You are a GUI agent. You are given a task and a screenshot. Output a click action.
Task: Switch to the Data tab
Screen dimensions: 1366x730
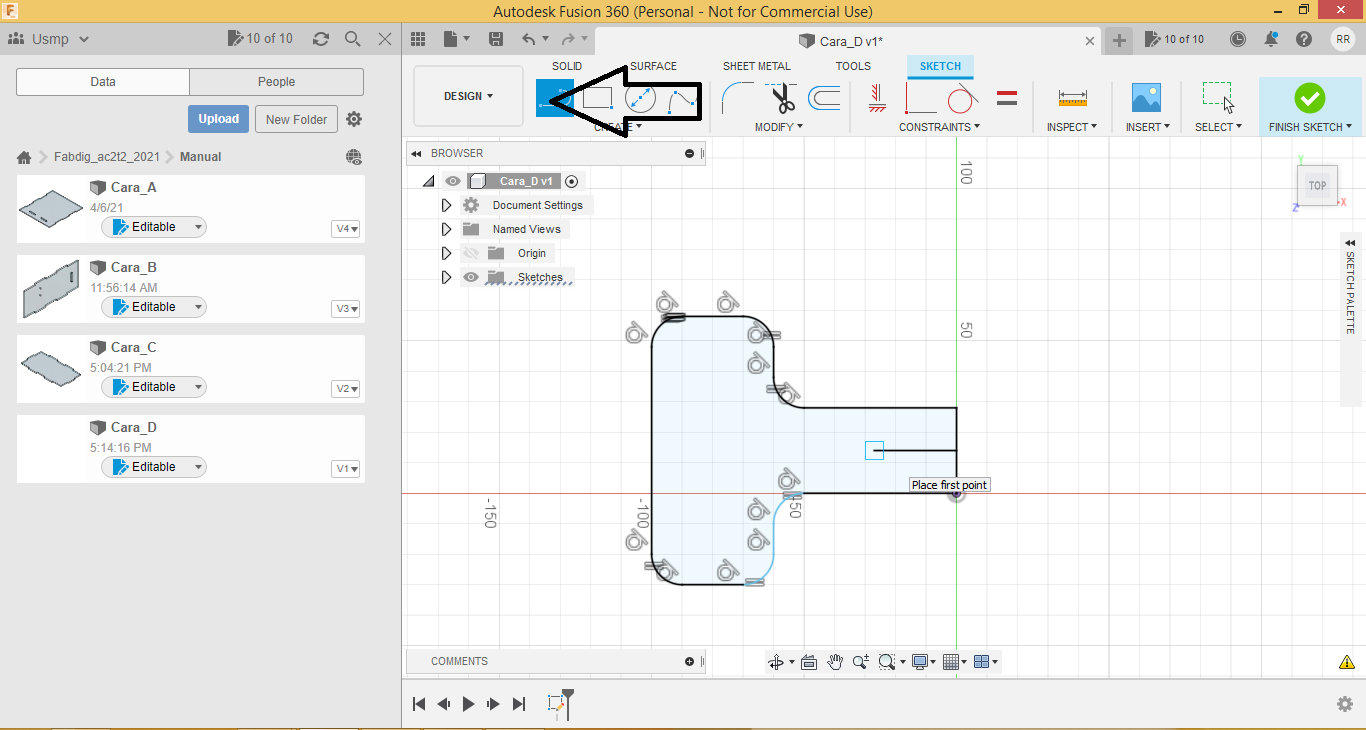(x=103, y=82)
